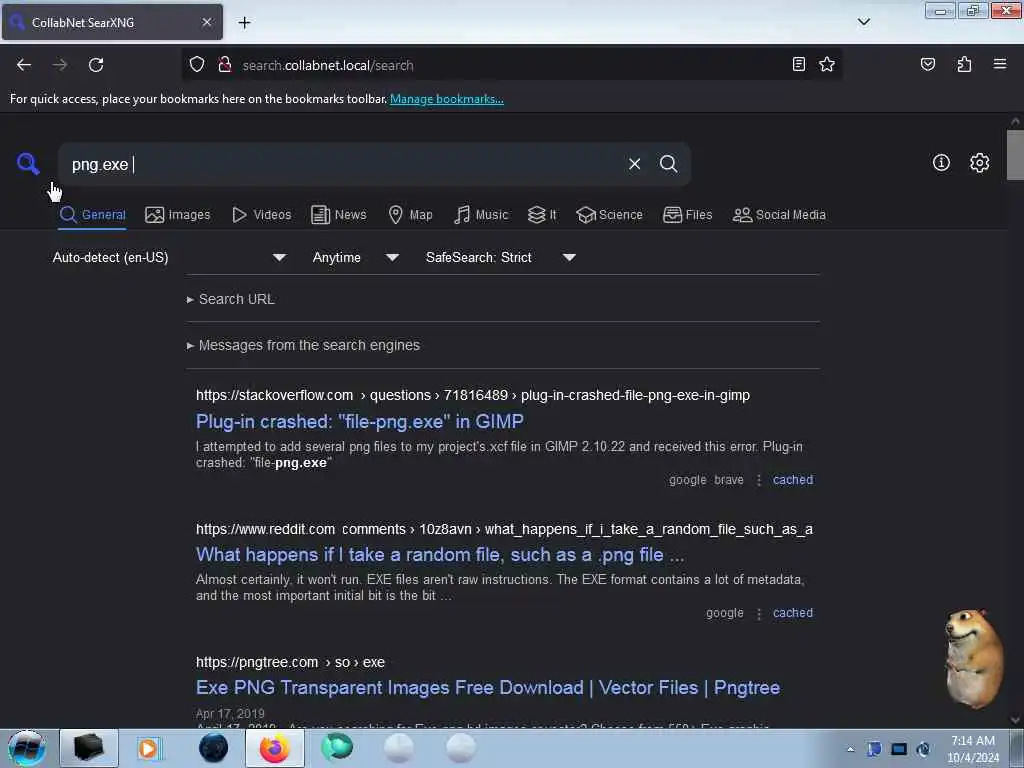Switch to Science search category

point(609,215)
